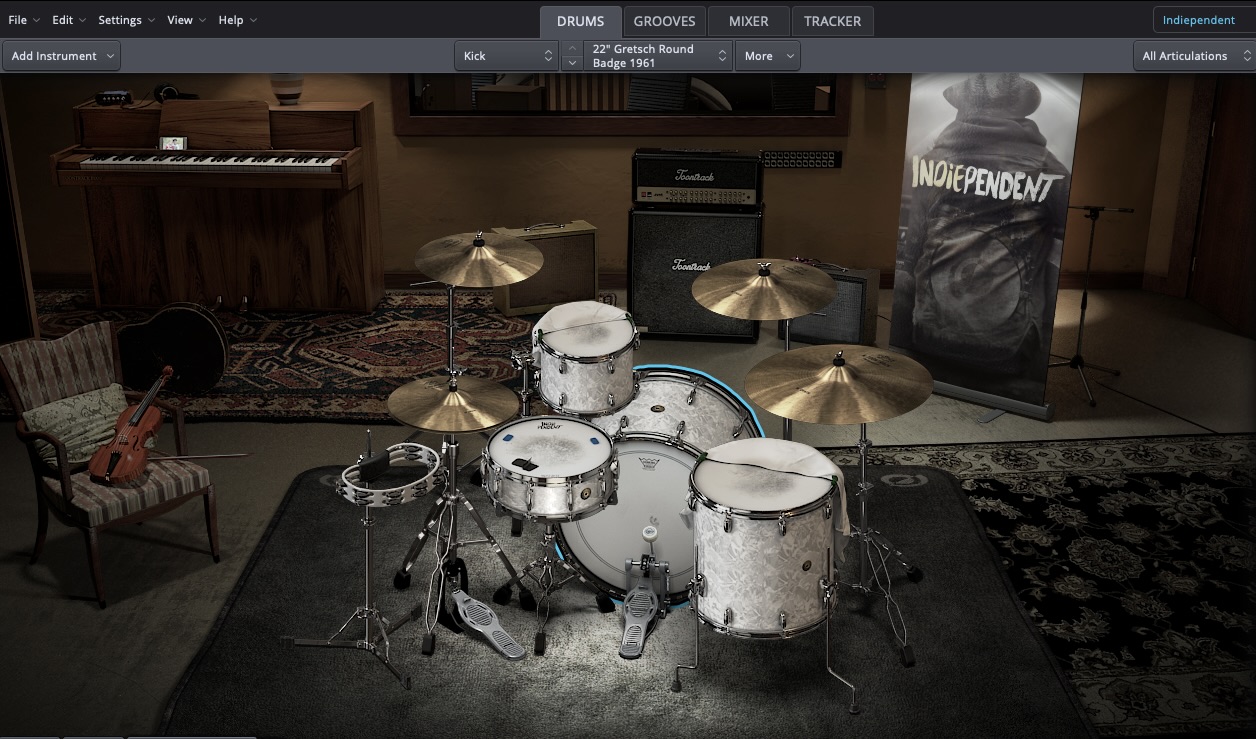Image resolution: width=1256 pixels, height=739 pixels.
Task: Select the snare drum in the kit
Action: (x=549, y=469)
